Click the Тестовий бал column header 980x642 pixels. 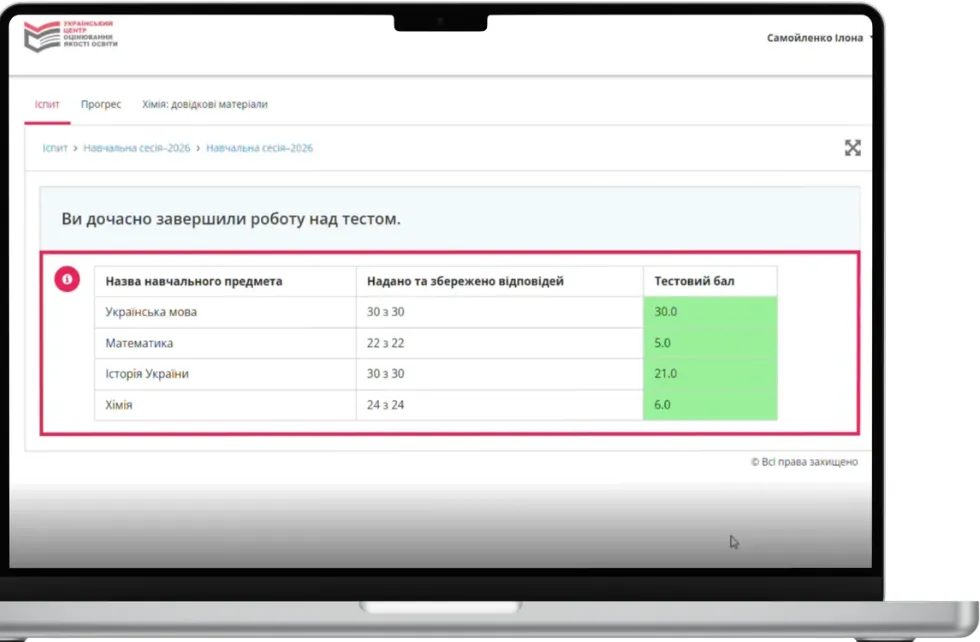coord(710,281)
